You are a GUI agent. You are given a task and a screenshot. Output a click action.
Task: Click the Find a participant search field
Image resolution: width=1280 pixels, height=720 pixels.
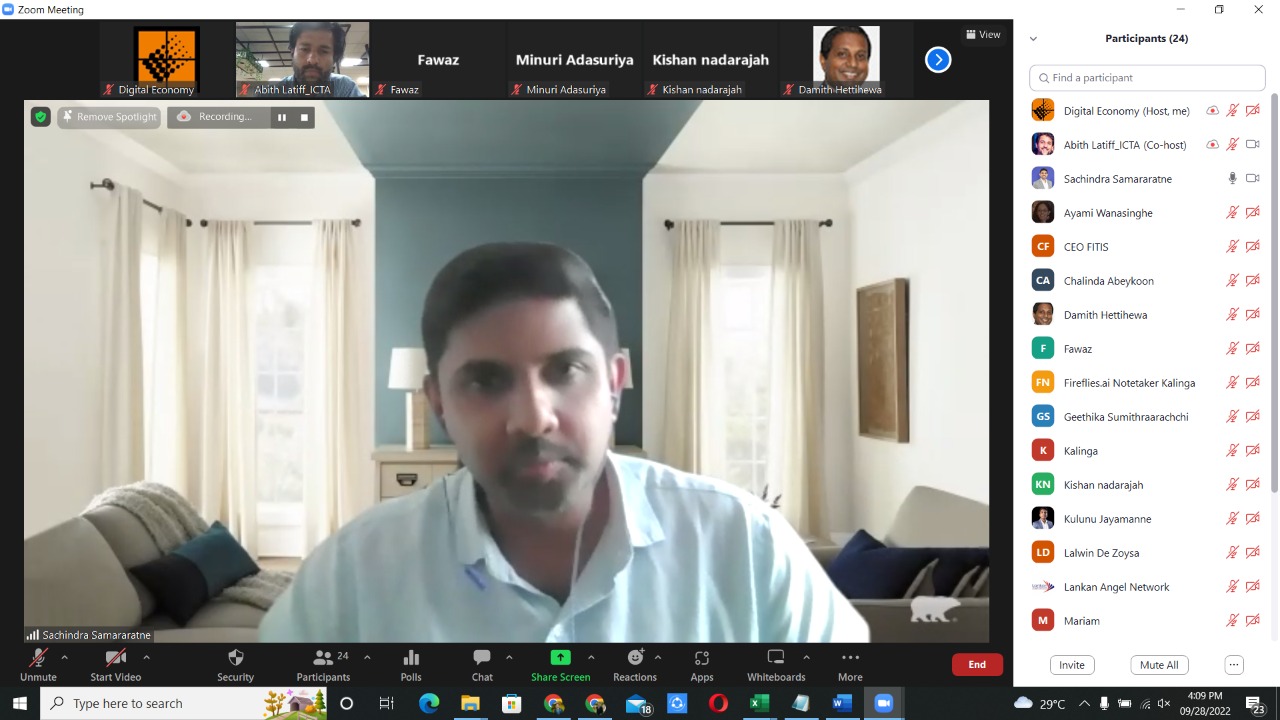point(1147,78)
